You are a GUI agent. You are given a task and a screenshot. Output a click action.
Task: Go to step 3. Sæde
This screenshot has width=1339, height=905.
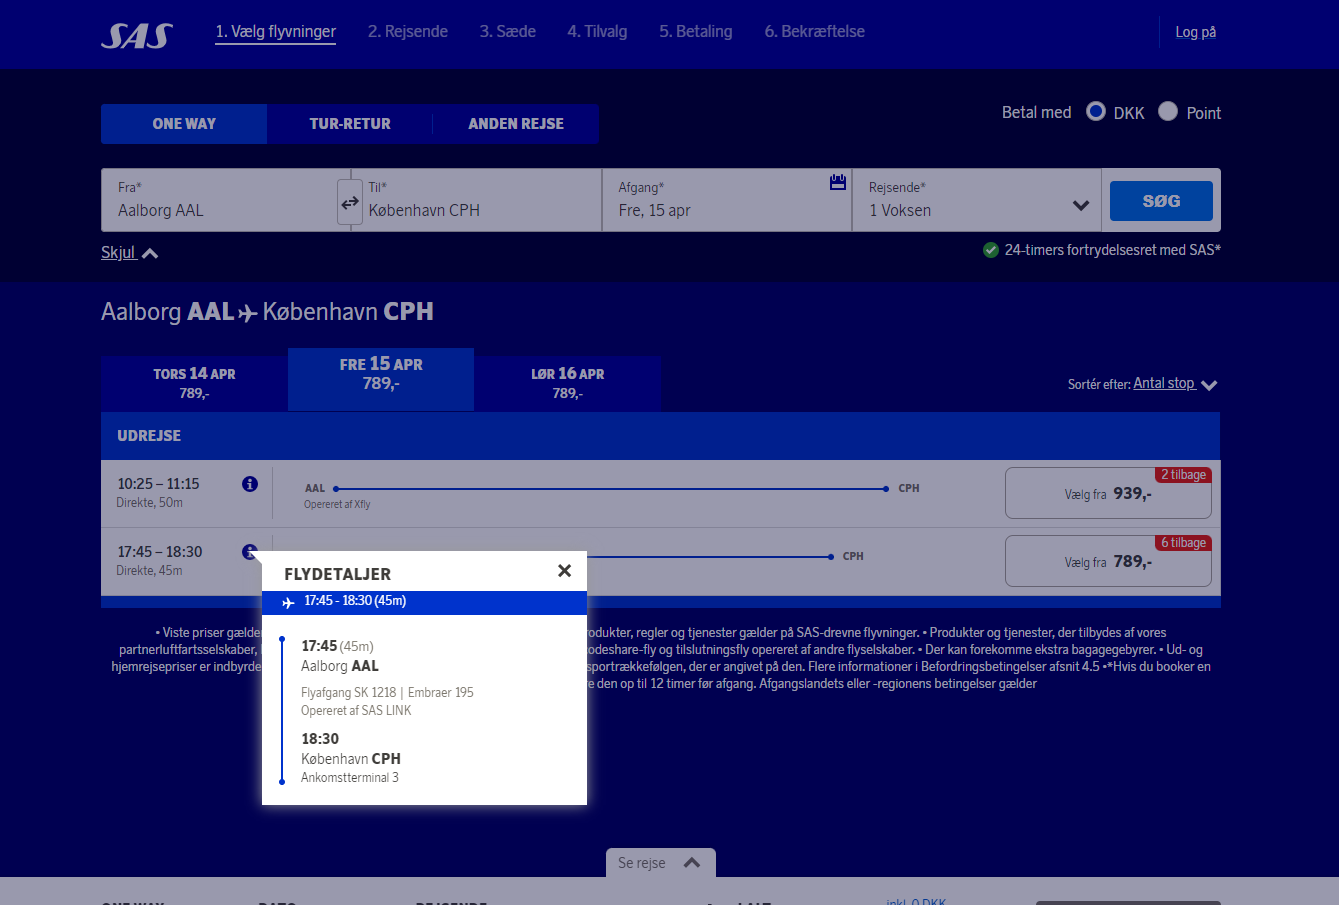(508, 32)
